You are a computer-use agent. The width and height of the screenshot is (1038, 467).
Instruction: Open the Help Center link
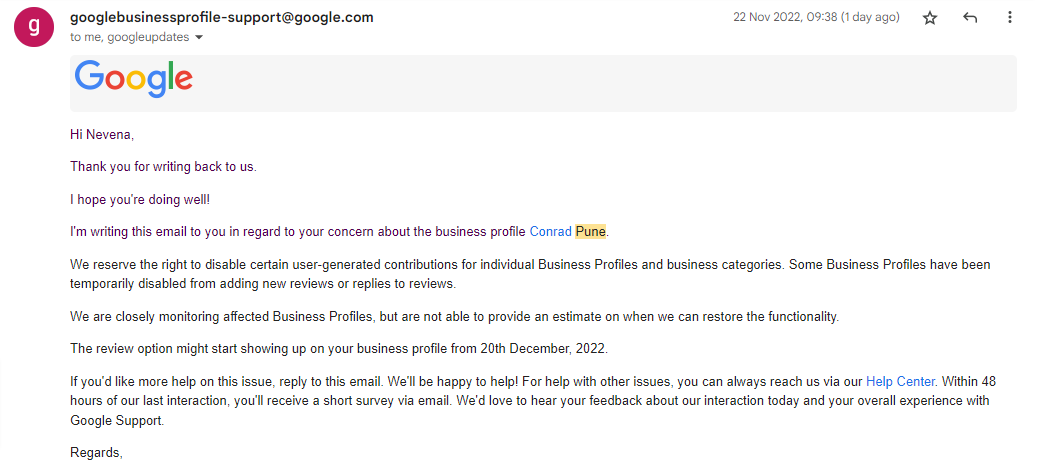point(900,382)
